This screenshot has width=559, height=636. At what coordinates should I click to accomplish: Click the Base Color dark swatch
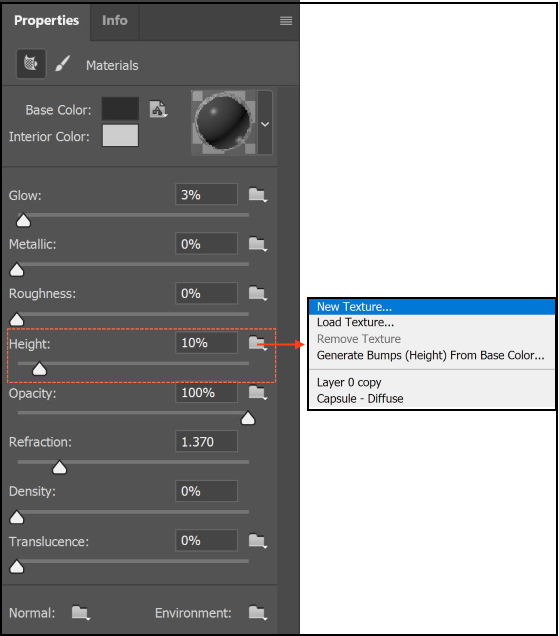(120, 108)
